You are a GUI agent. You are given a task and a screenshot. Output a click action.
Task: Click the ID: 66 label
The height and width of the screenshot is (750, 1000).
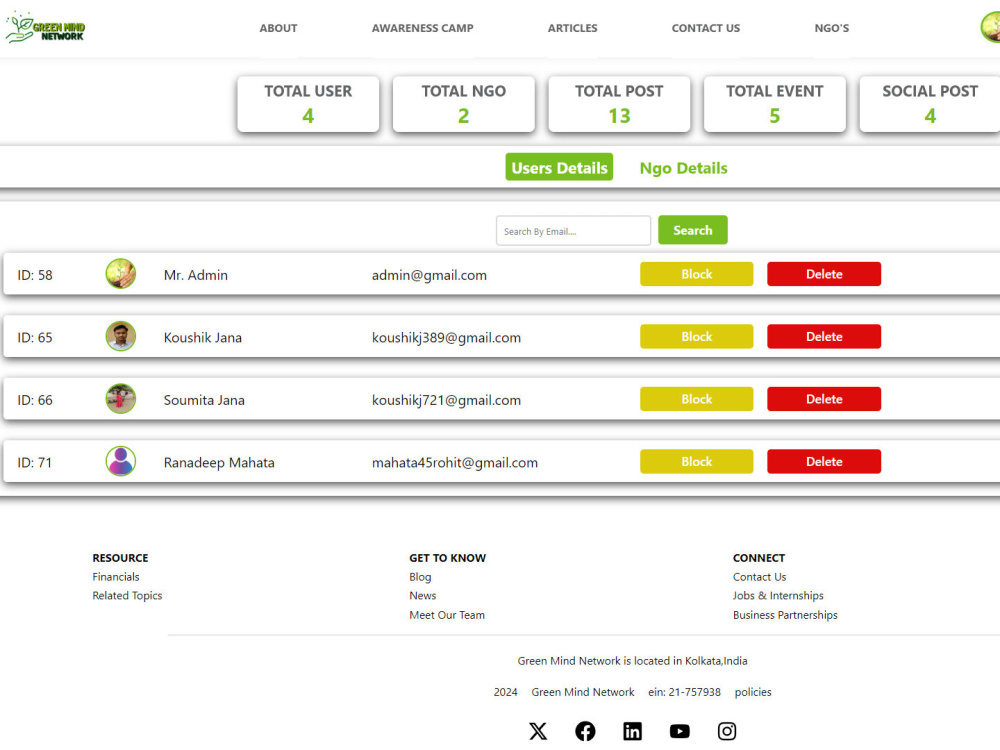point(35,400)
